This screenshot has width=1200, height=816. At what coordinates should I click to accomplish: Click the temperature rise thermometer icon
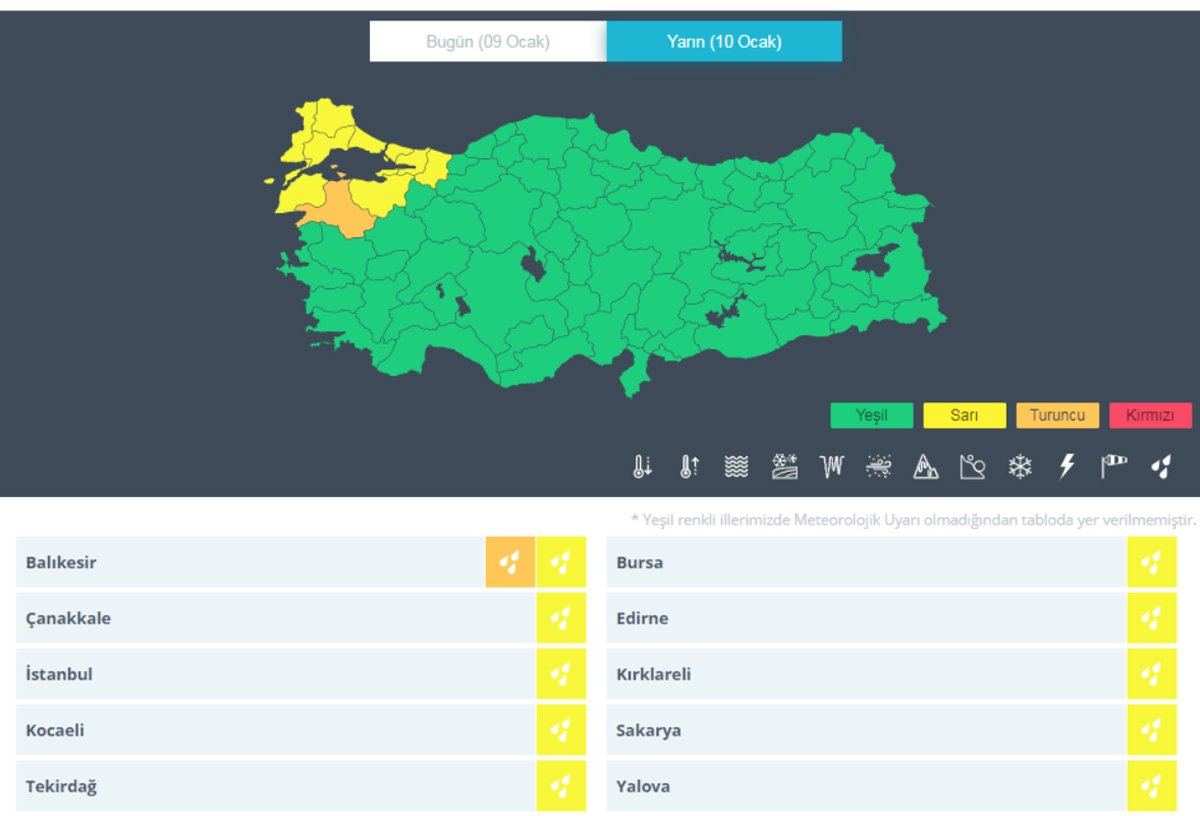(x=689, y=466)
